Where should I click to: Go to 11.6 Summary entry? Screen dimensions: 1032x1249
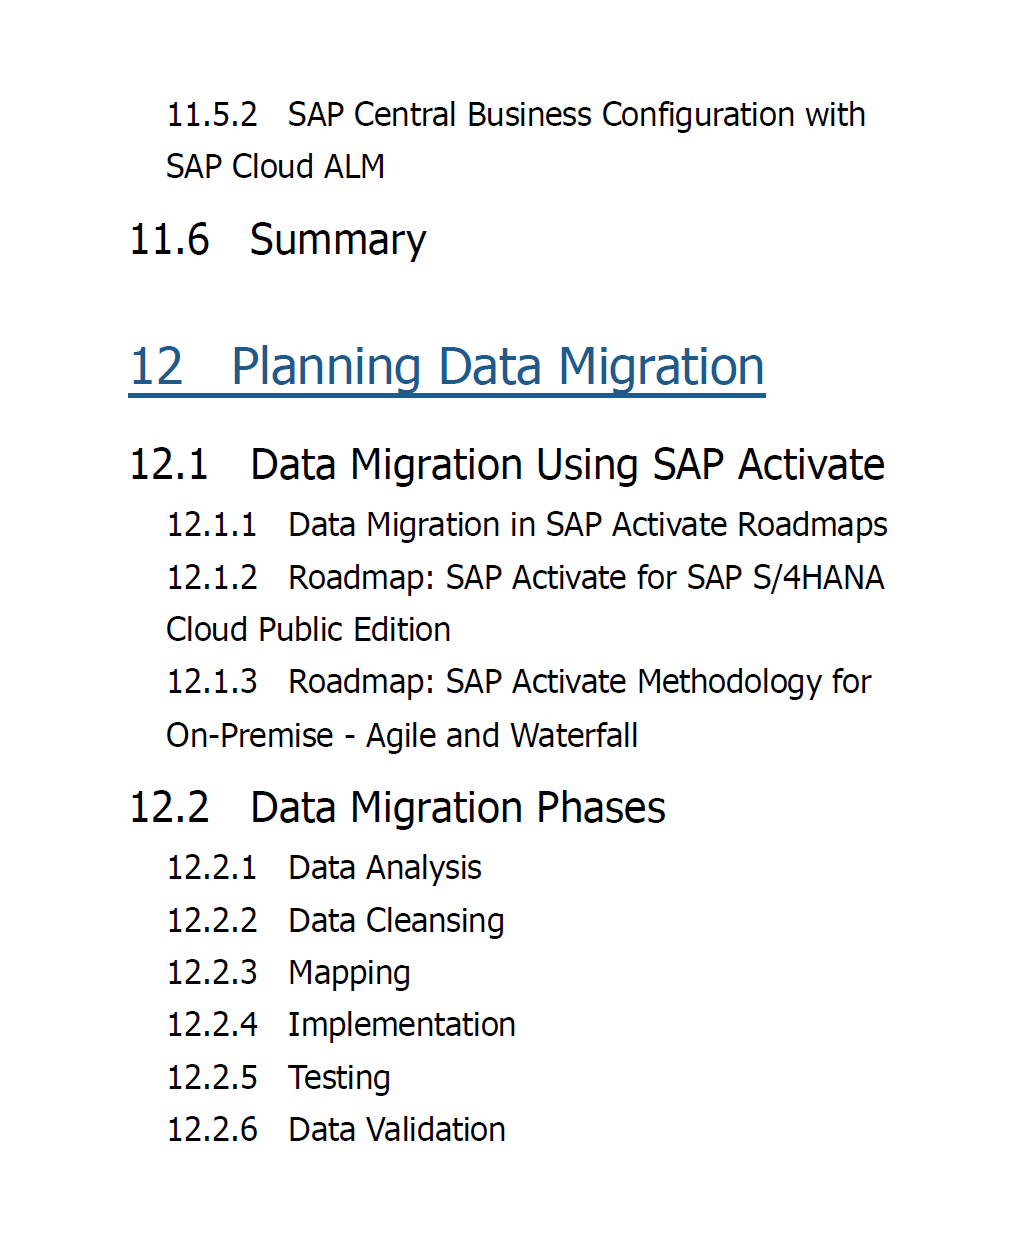click(x=278, y=240)
